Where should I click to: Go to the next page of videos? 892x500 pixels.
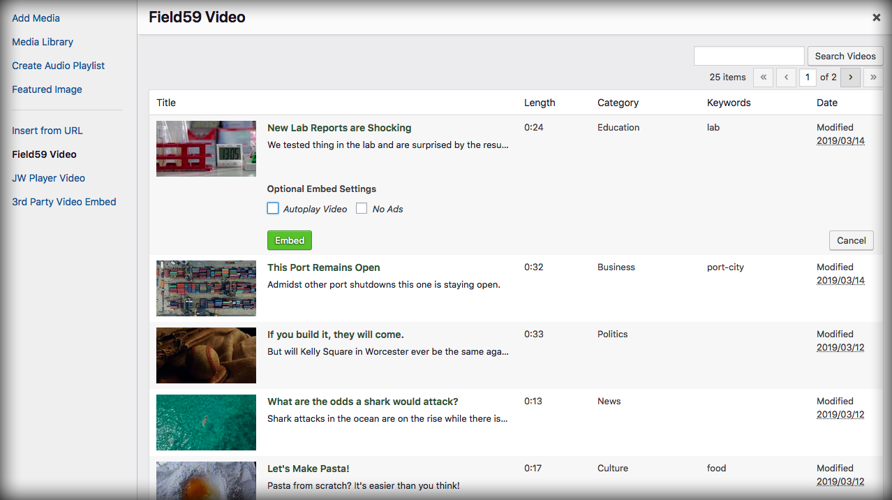850,77
